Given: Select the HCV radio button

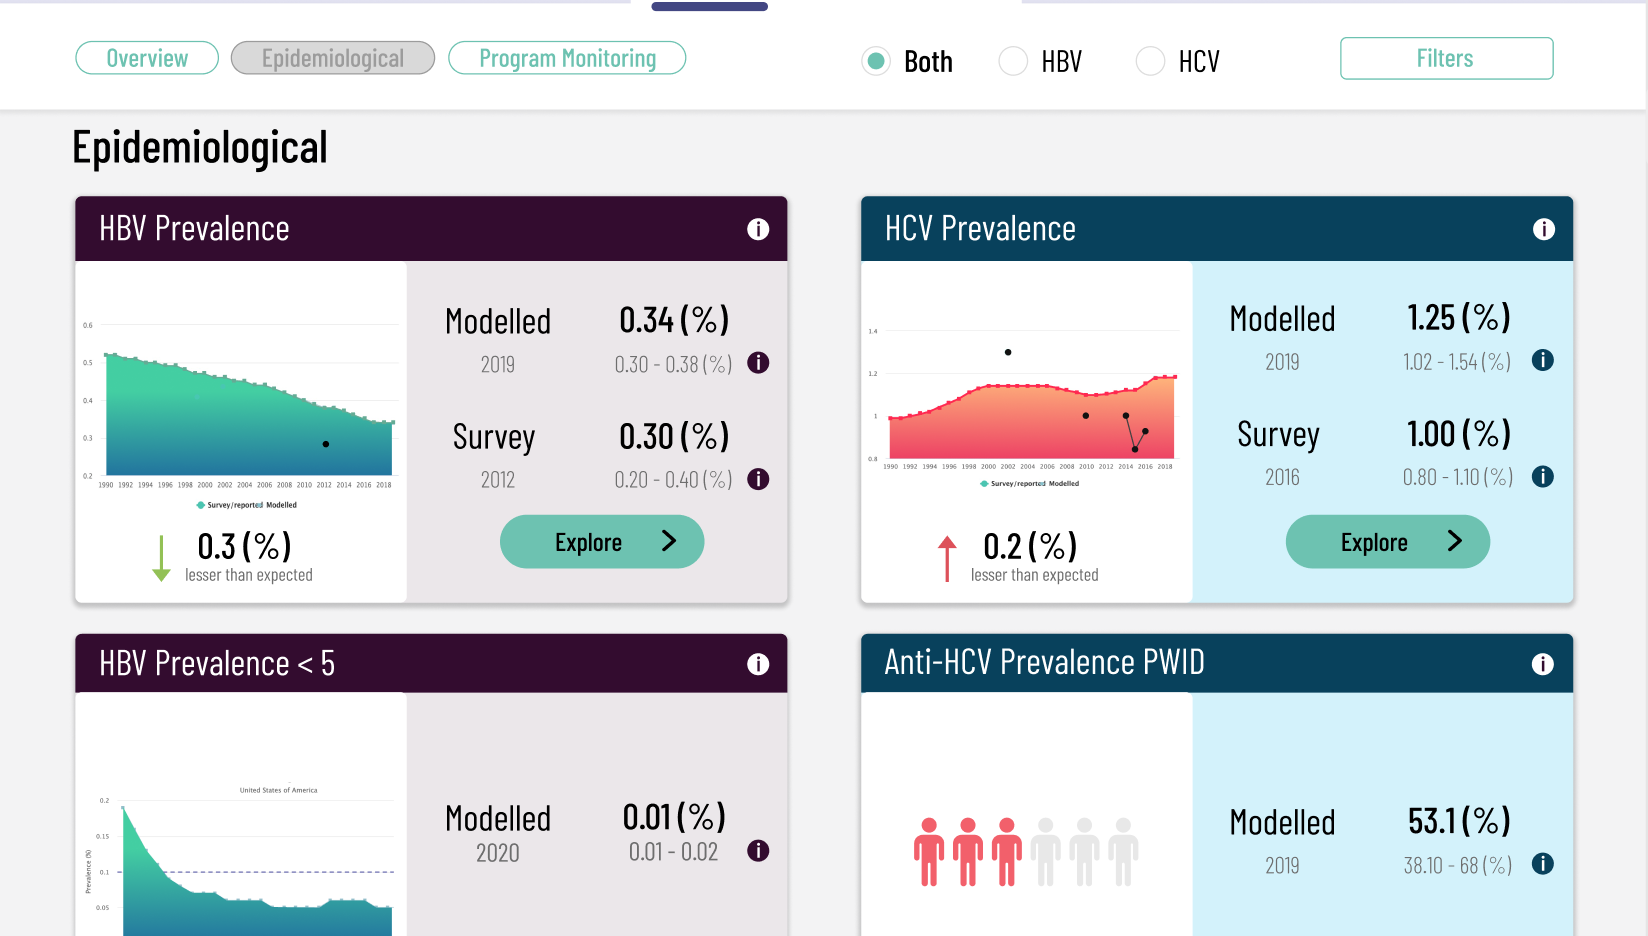Looking at the screenshot, I should (1150, 61).
